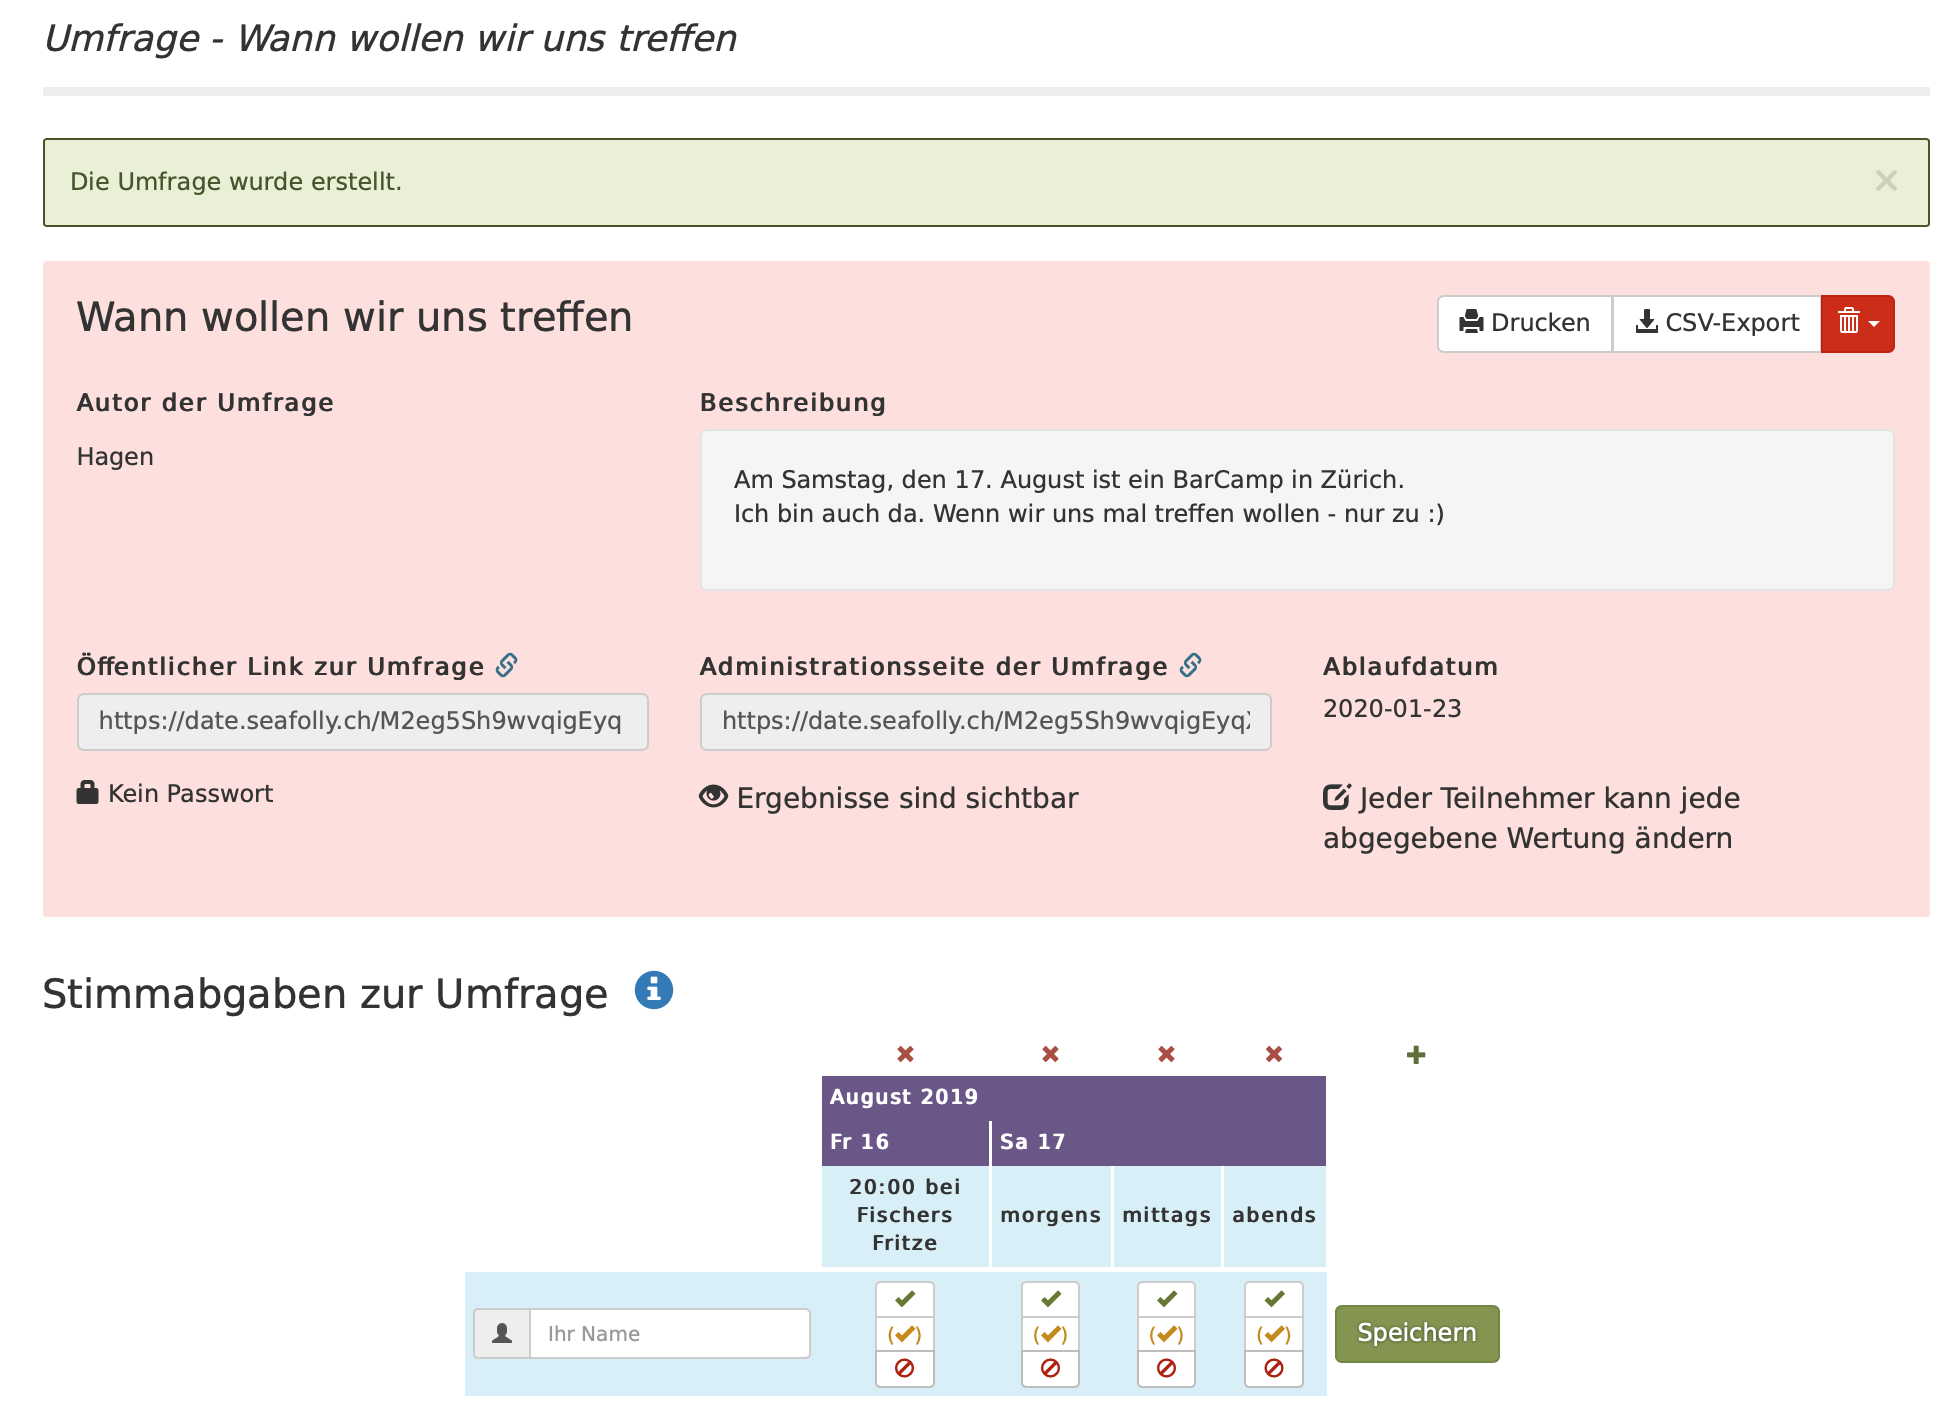
Task: Select yes vote for mittags option
Action: click(x=1165, y=1299)
